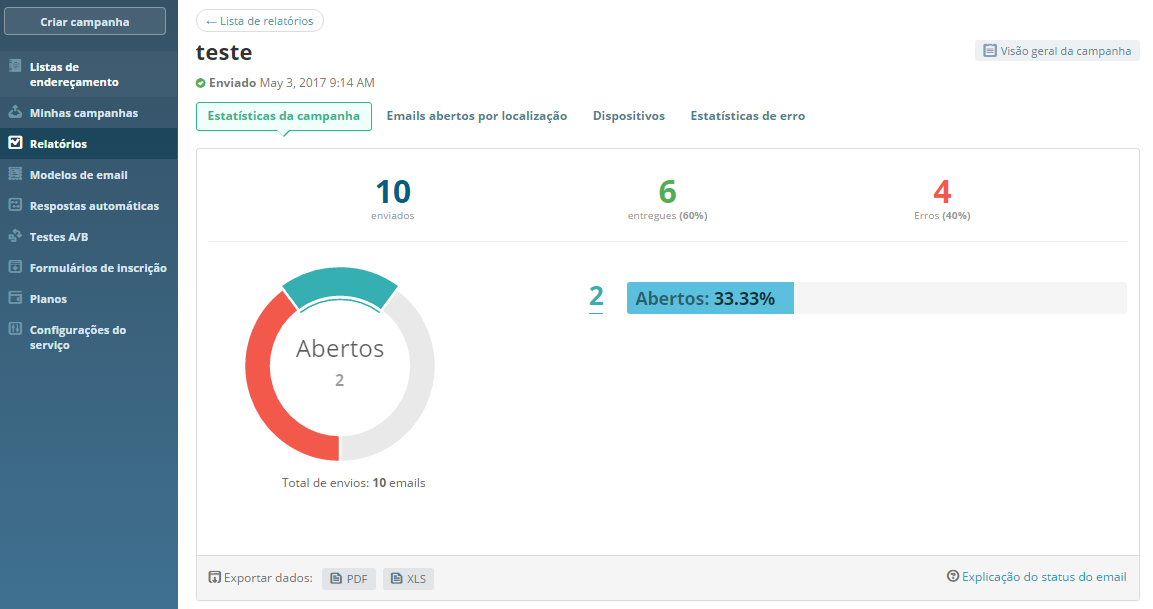Go to Minhas campanhas
The image size is (1153, 609).
88,113
